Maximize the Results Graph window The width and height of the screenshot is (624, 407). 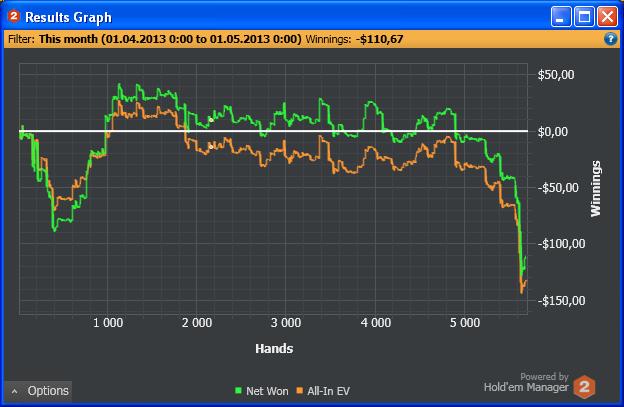tap(584, 17)
